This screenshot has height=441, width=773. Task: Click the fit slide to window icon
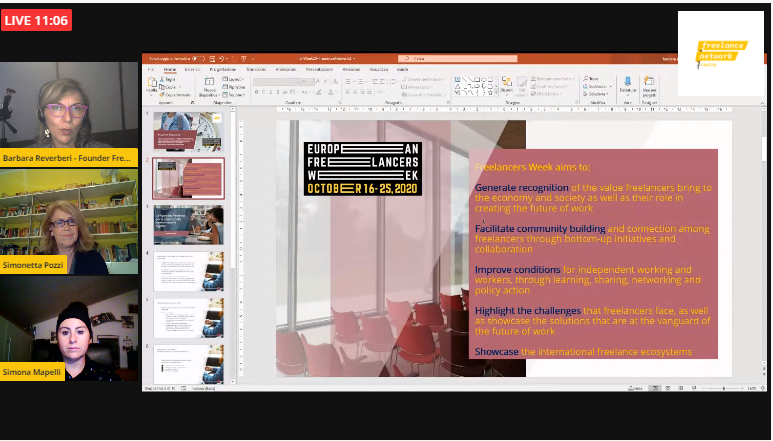[x=763, y=388]
